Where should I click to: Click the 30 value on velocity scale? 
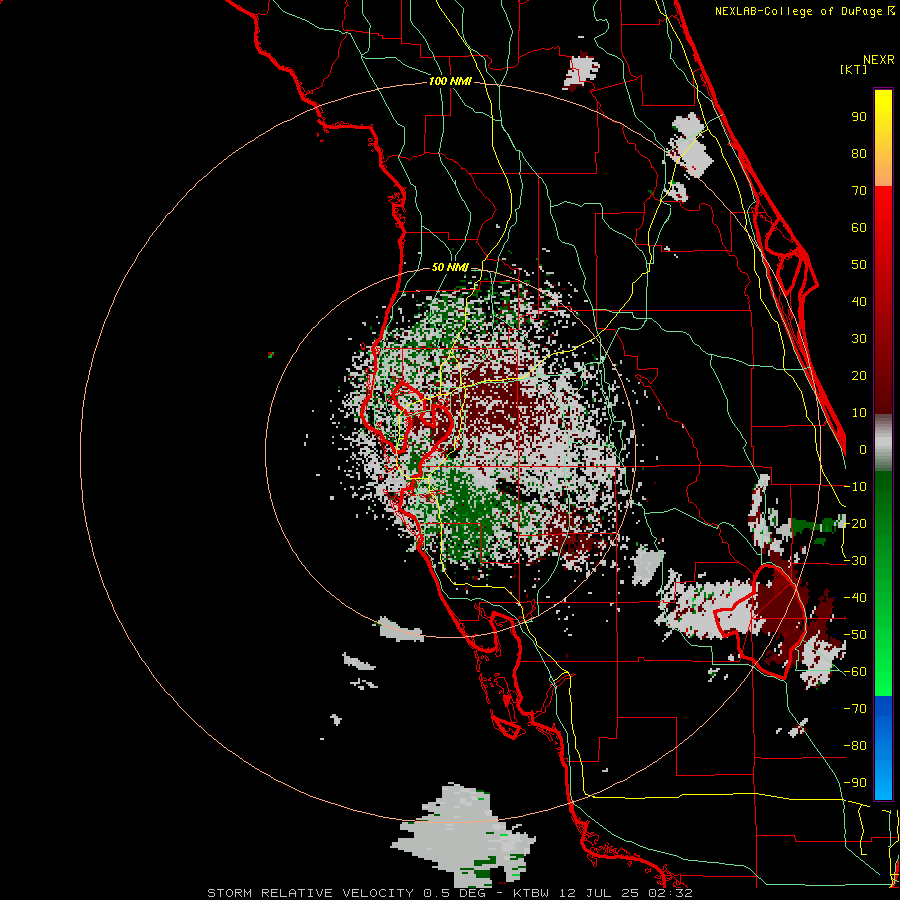859,339
